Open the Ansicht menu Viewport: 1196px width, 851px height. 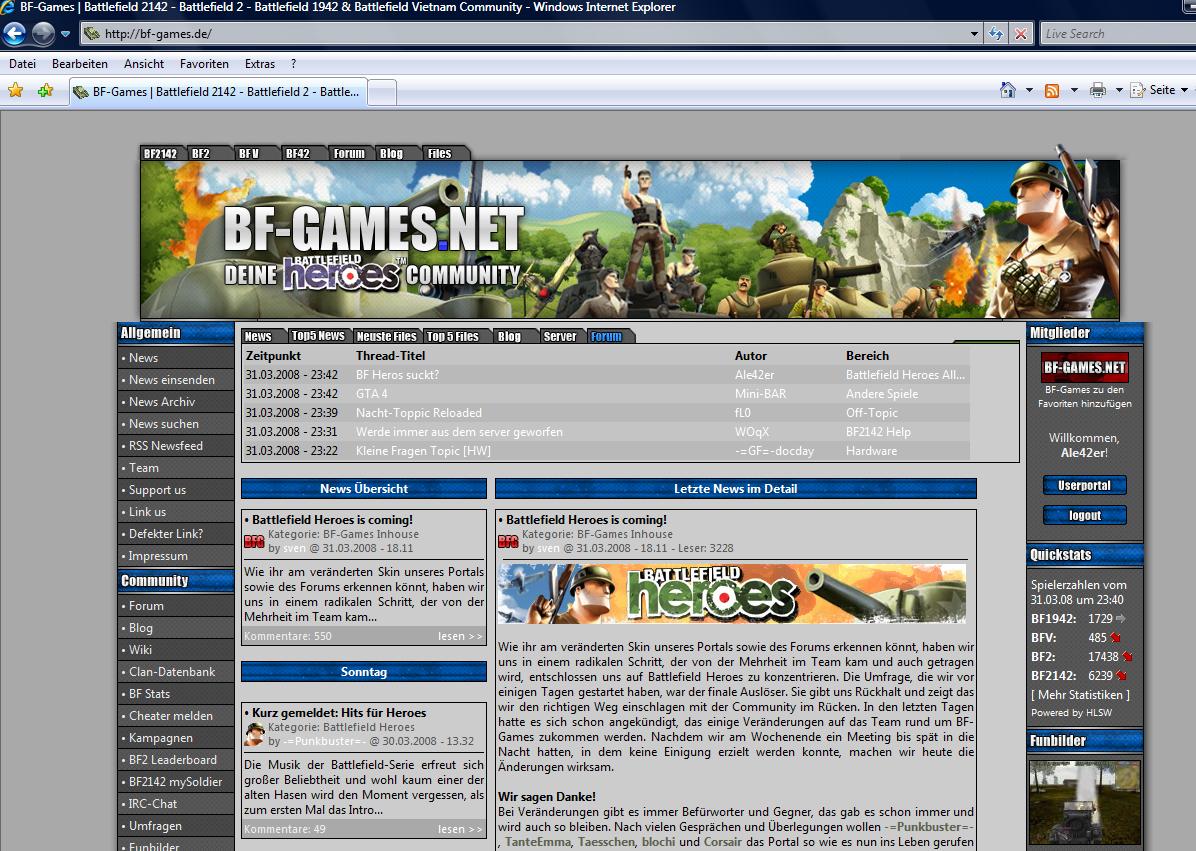tap(143, 64)
